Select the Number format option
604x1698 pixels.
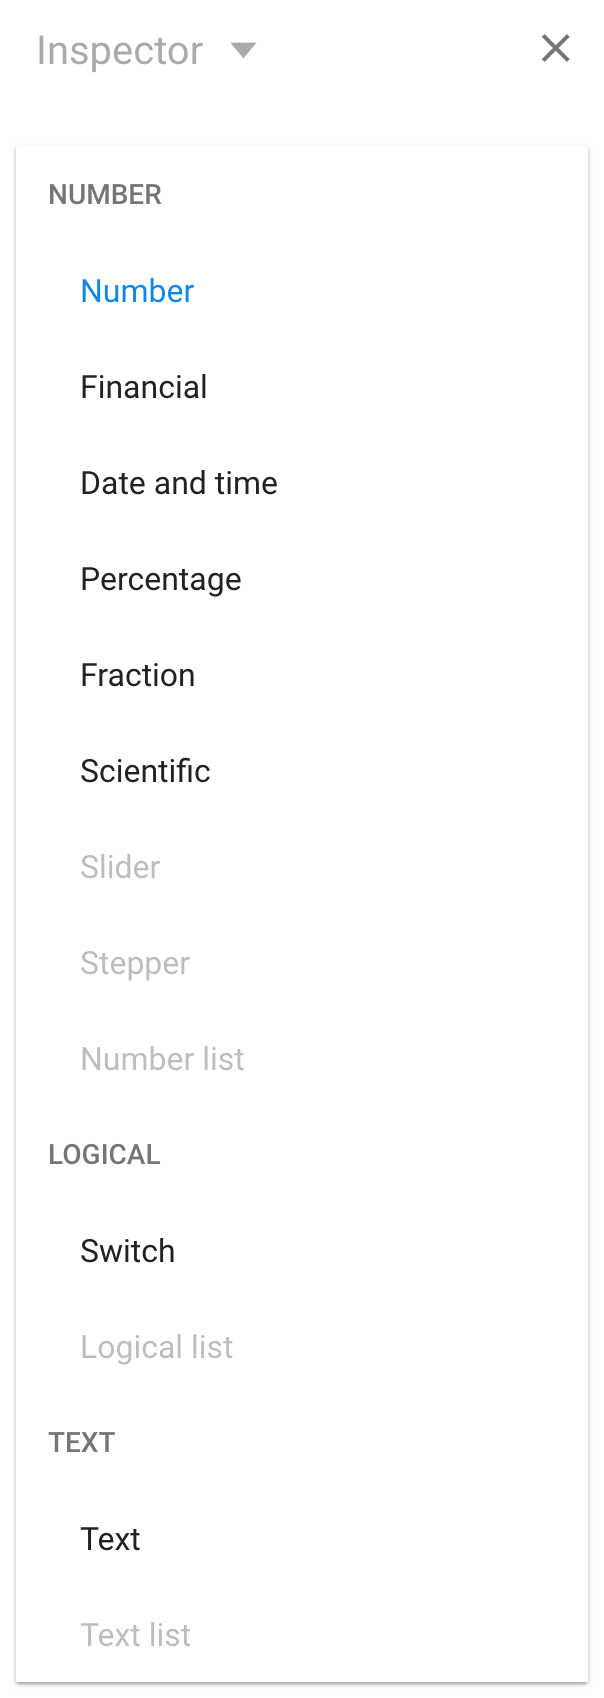click(x=302, y=291)
